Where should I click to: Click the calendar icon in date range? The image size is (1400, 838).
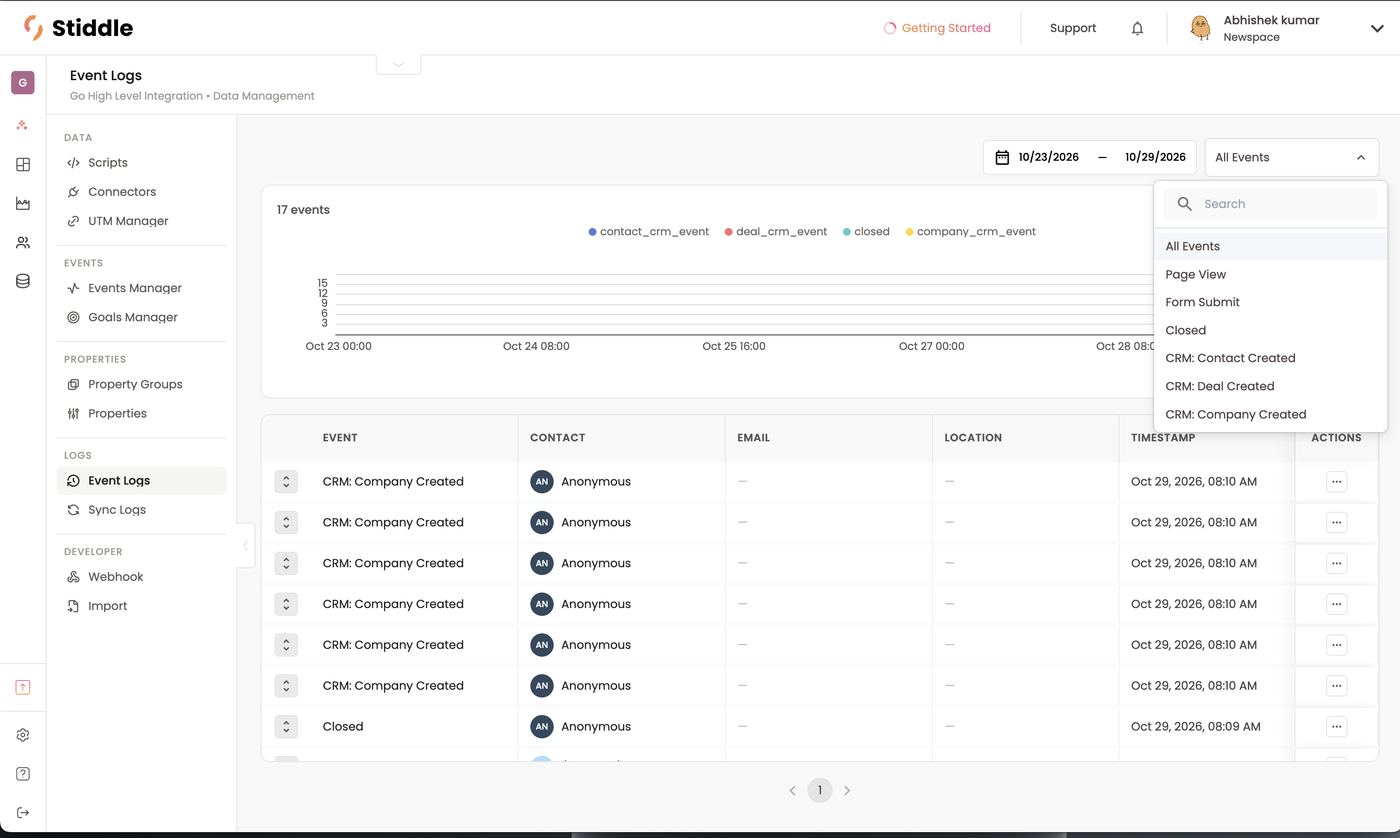pyautogui.click(x=1002, y=157)
